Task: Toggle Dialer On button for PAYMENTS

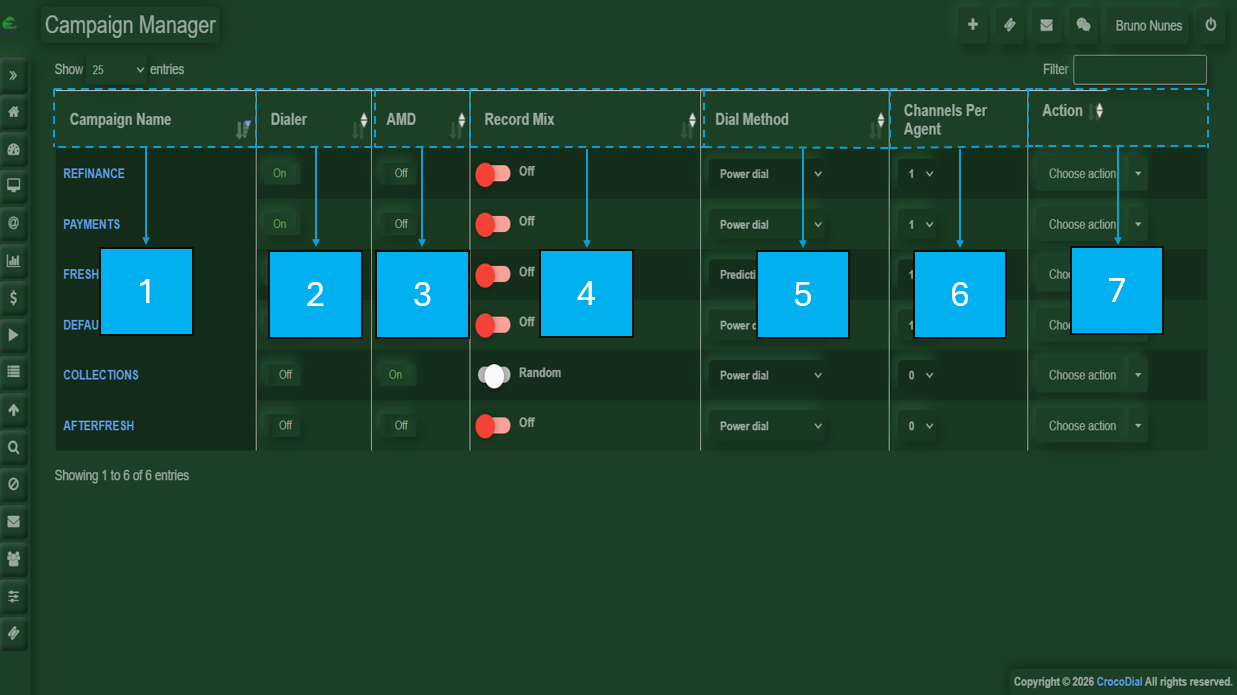Action: (280, 224)
